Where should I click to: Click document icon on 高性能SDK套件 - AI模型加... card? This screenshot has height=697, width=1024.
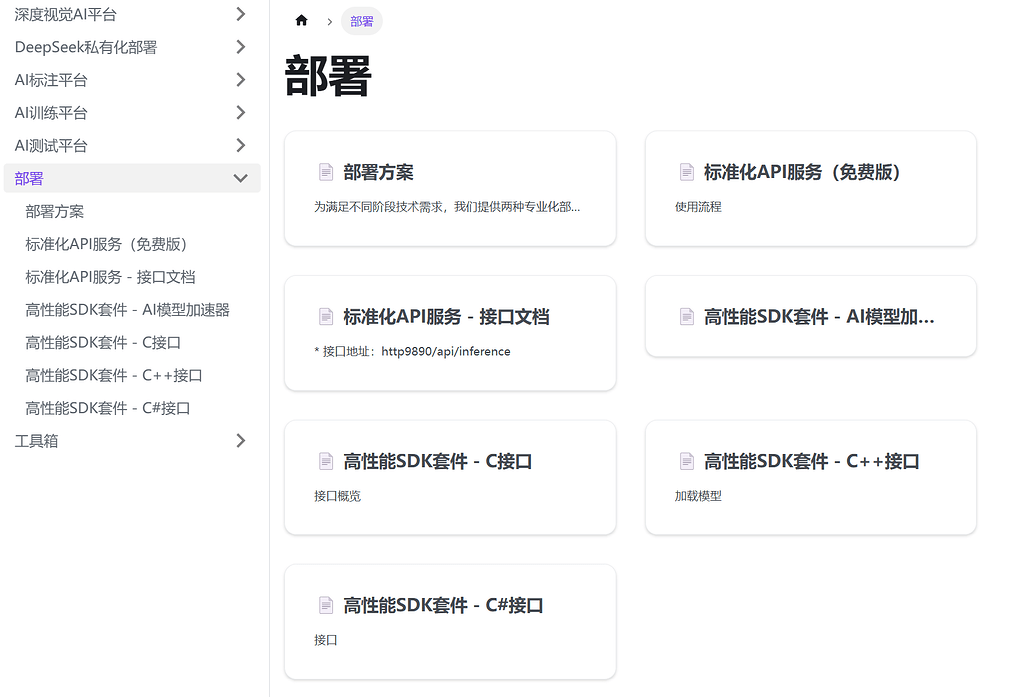(686, 317)
